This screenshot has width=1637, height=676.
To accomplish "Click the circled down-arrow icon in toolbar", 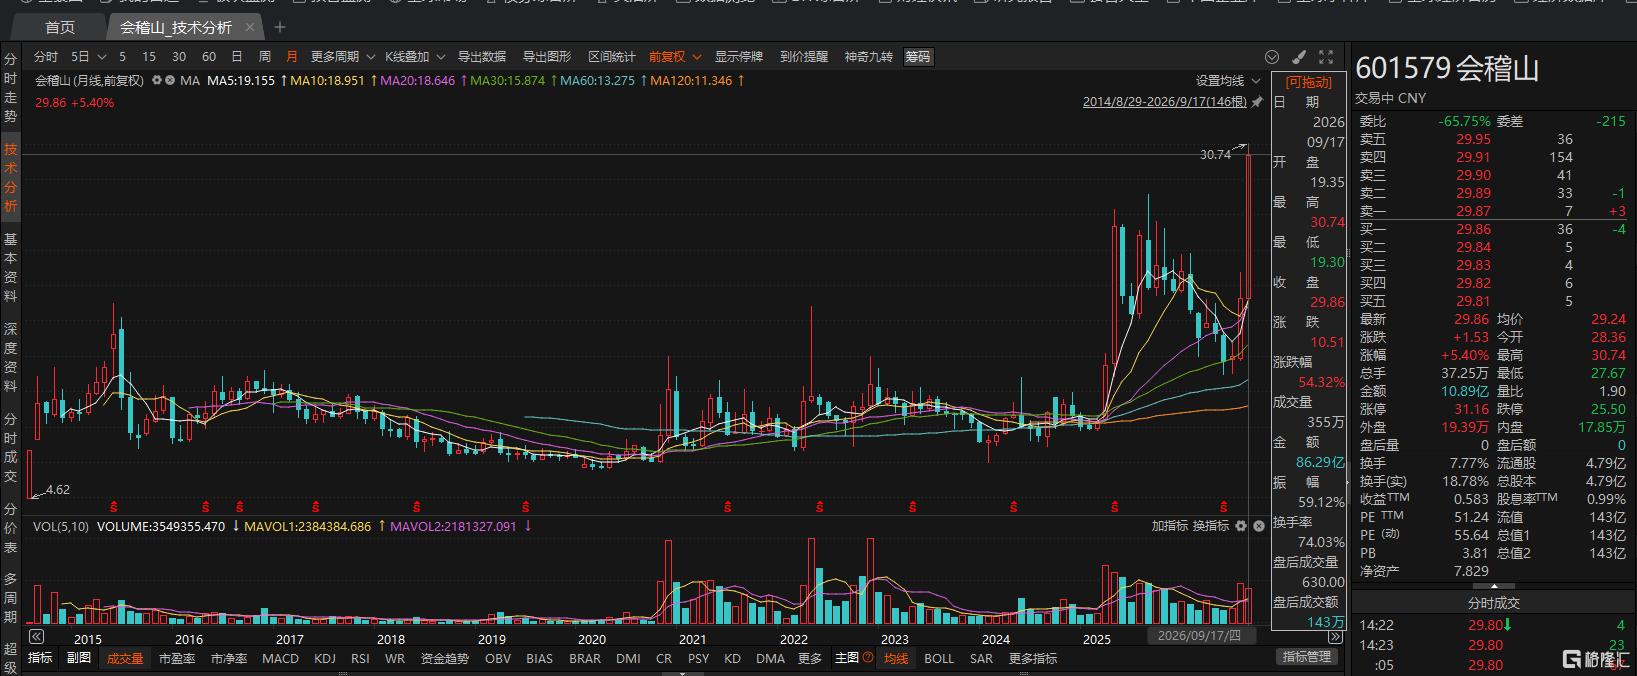I will tap(1272, 57).
